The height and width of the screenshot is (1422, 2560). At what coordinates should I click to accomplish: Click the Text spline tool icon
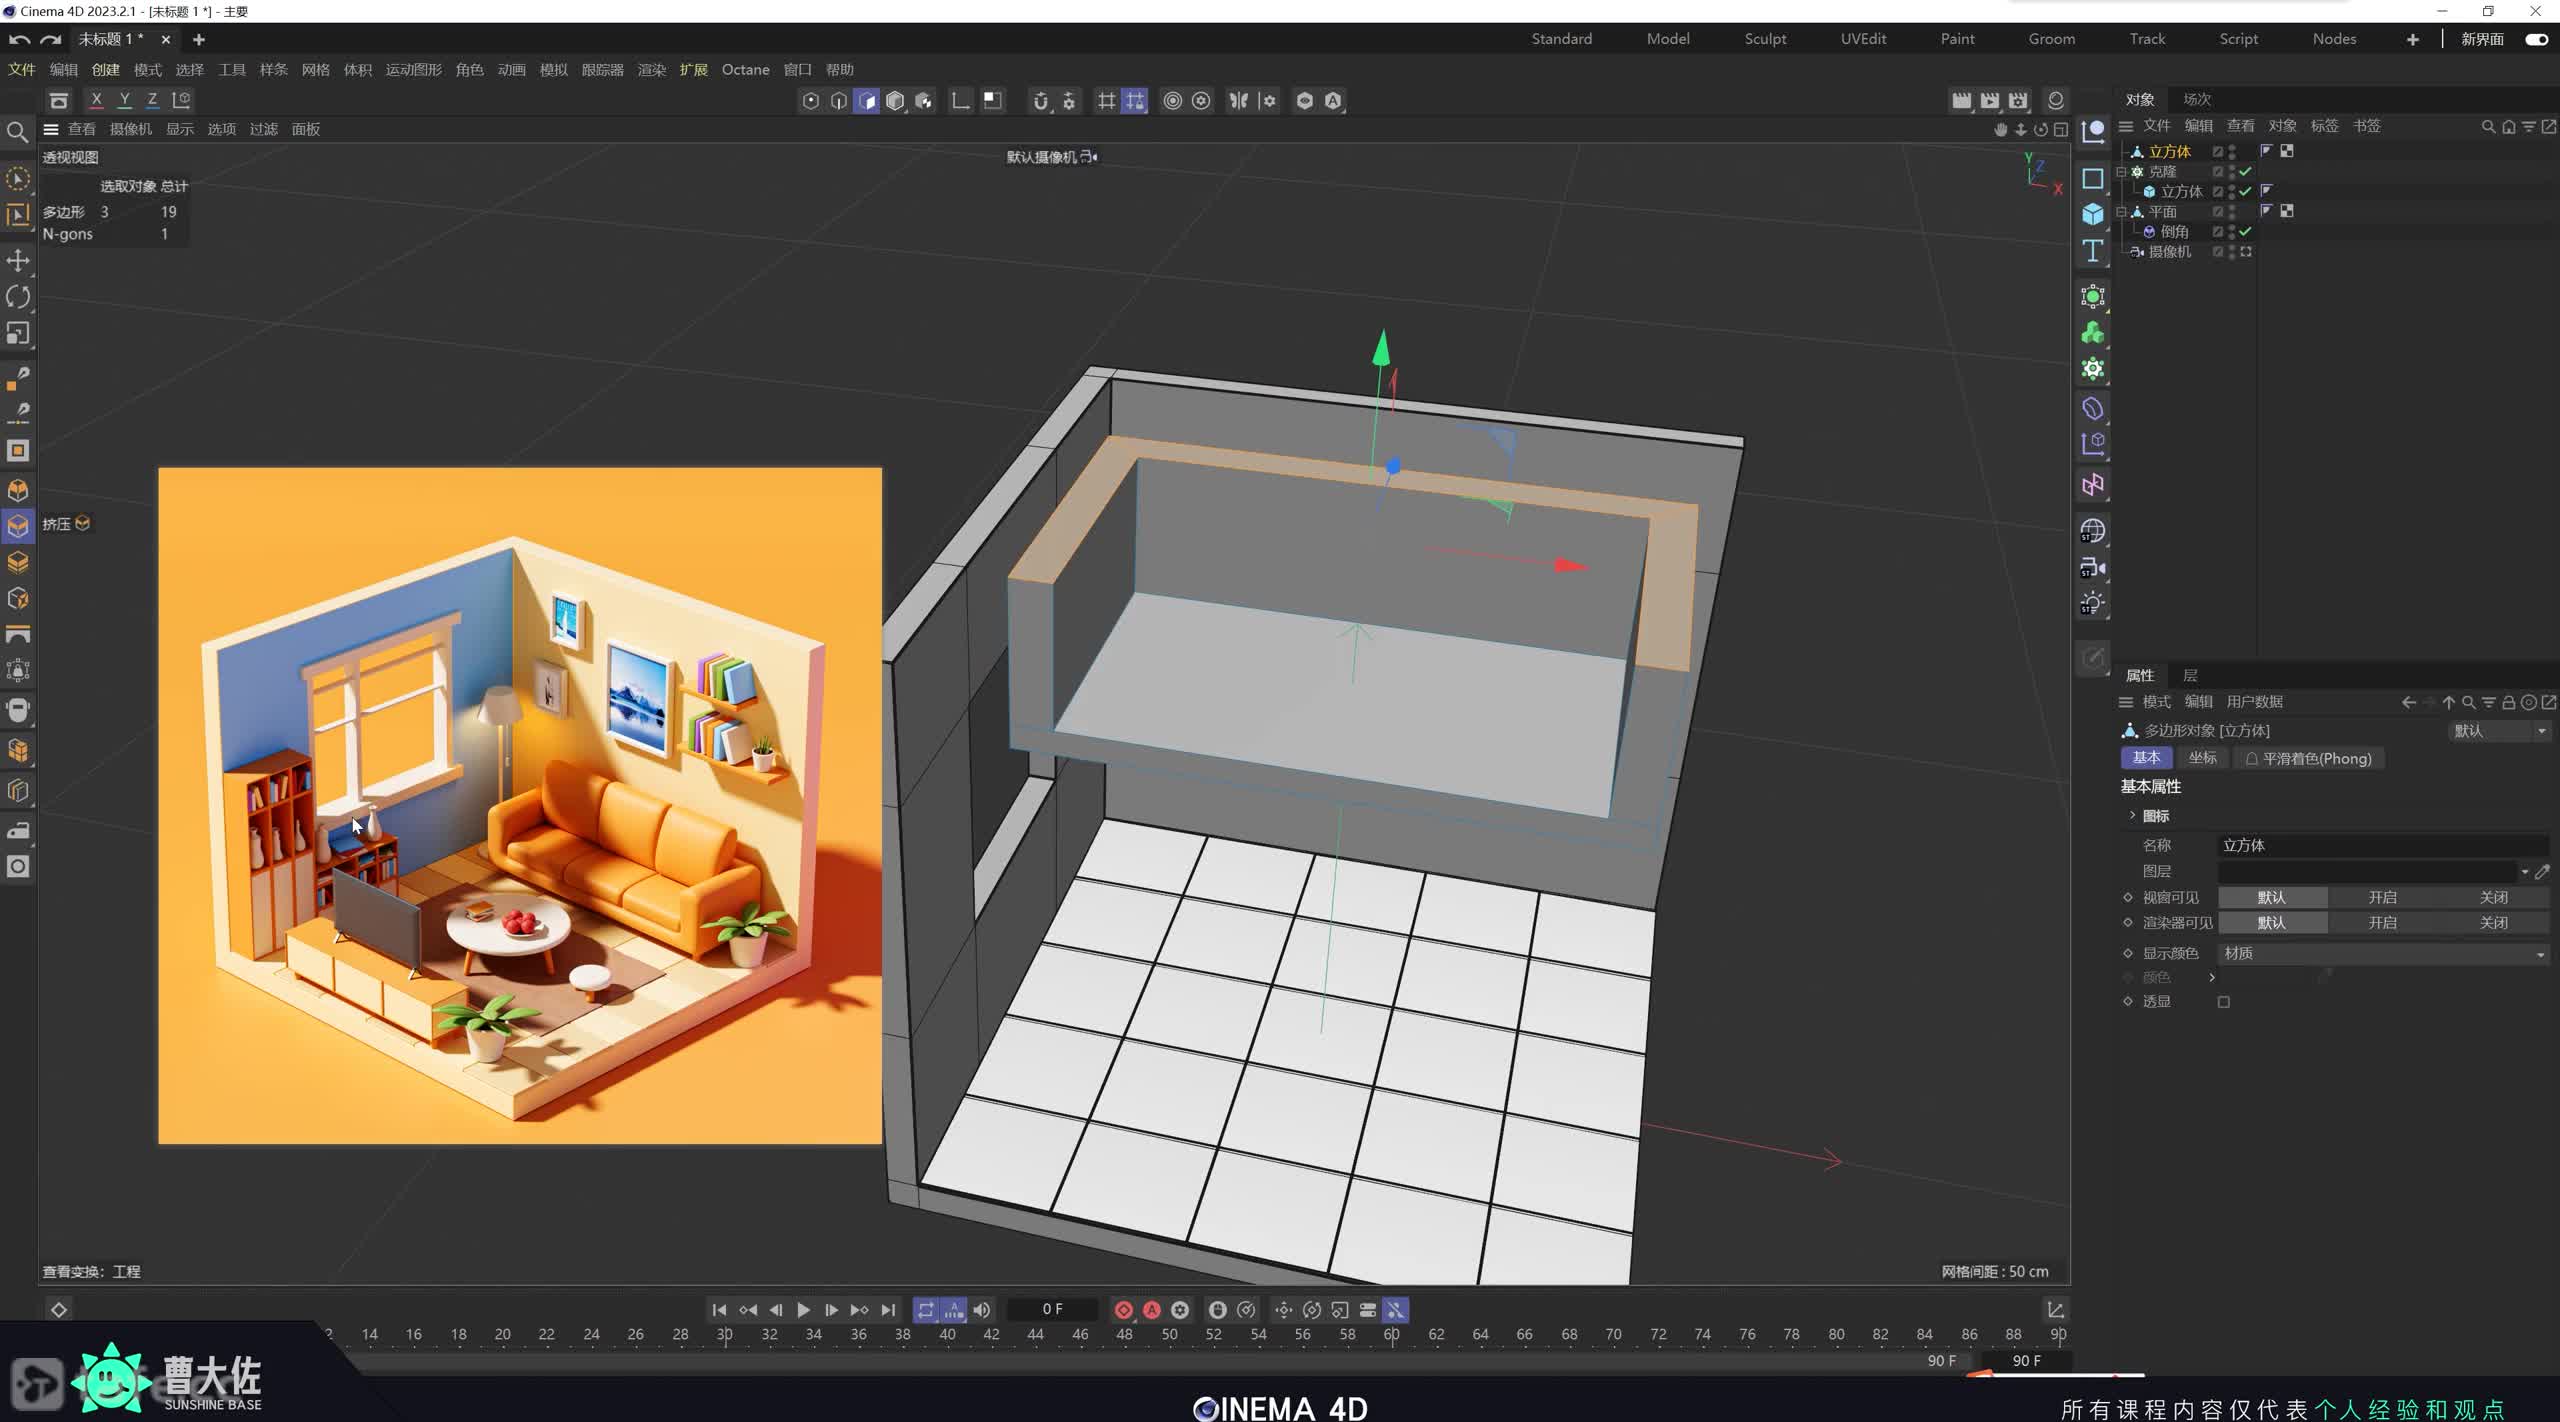2092,250
